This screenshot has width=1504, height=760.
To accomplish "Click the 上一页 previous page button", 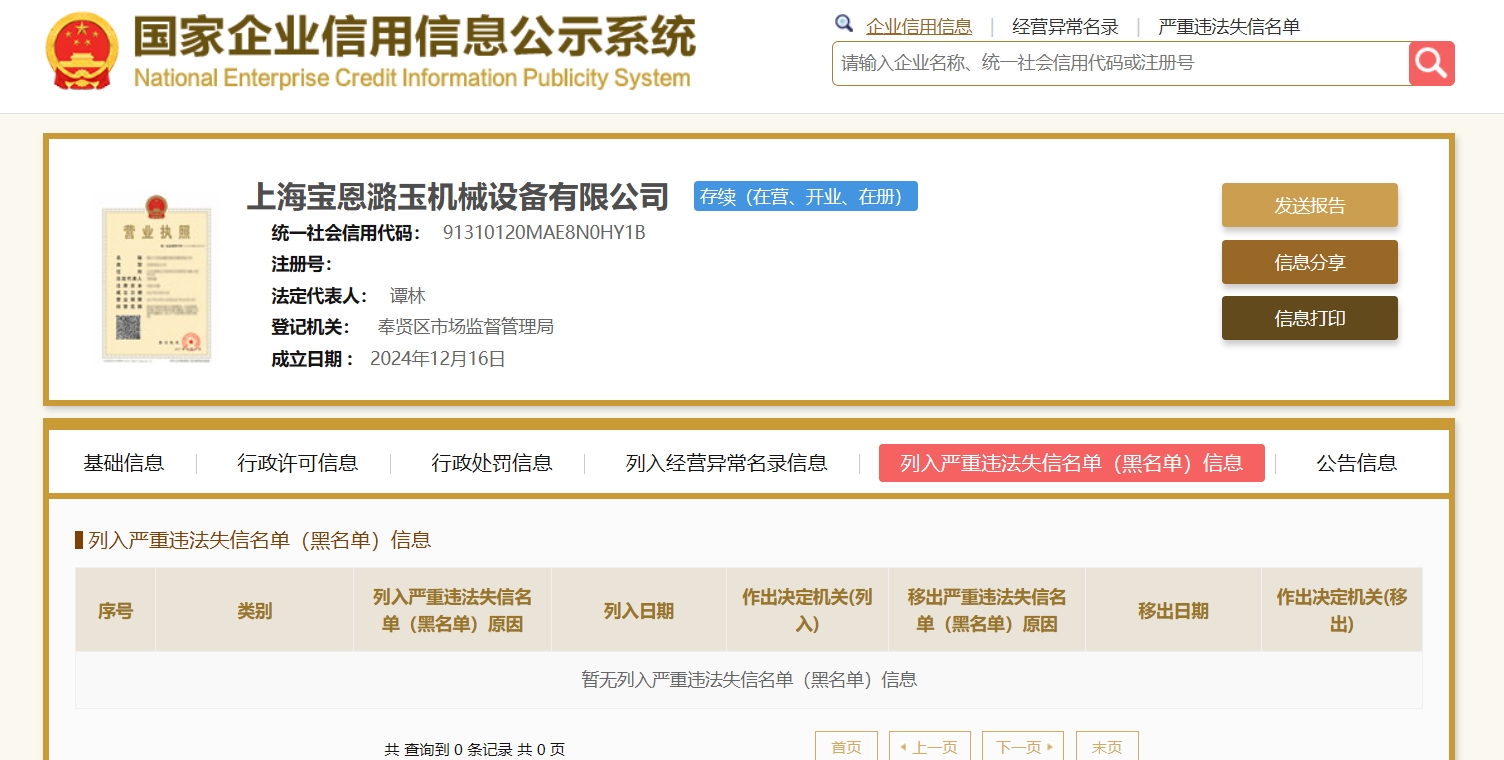I will [930, 747].
